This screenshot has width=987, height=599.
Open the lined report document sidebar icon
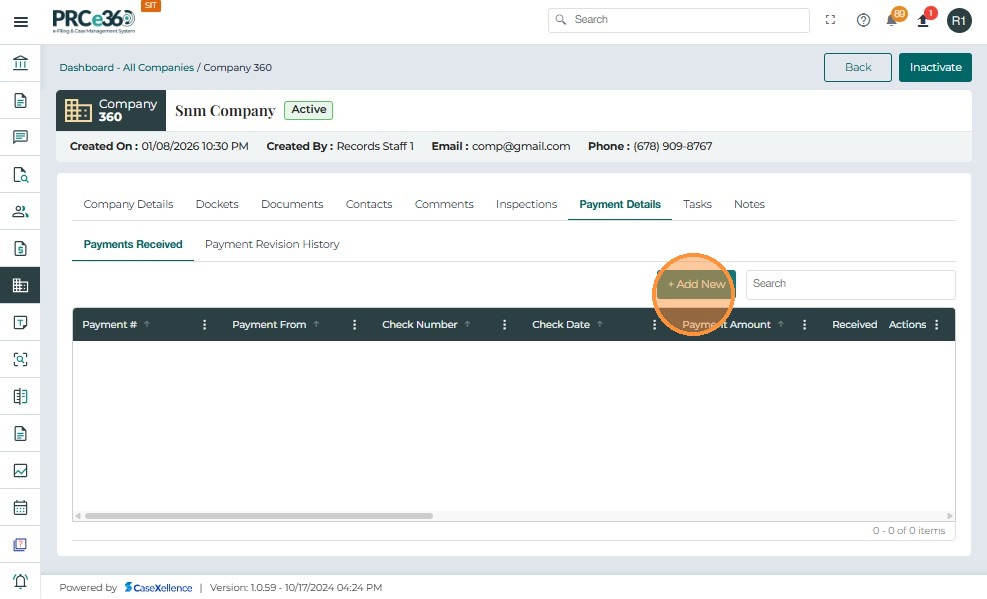[20, 434]
